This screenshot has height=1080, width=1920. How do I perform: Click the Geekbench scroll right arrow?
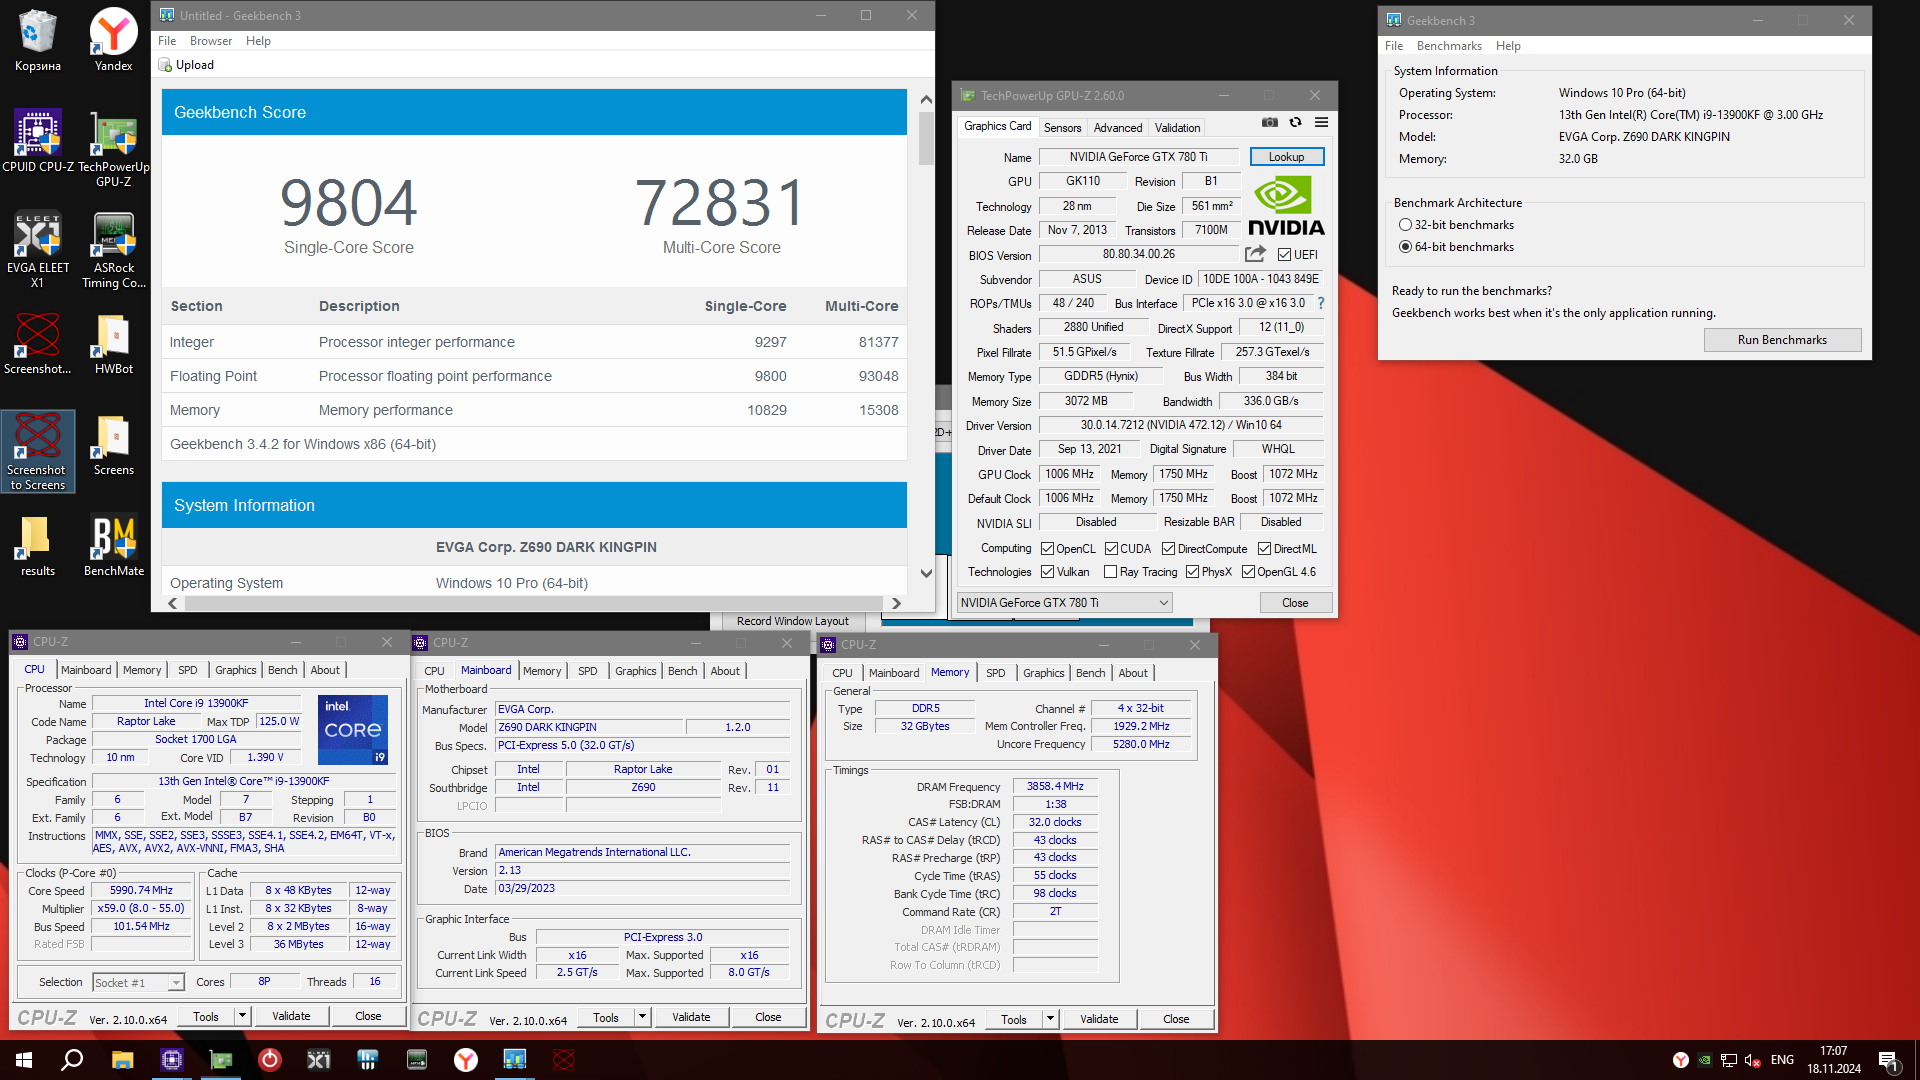pos(896,603)
